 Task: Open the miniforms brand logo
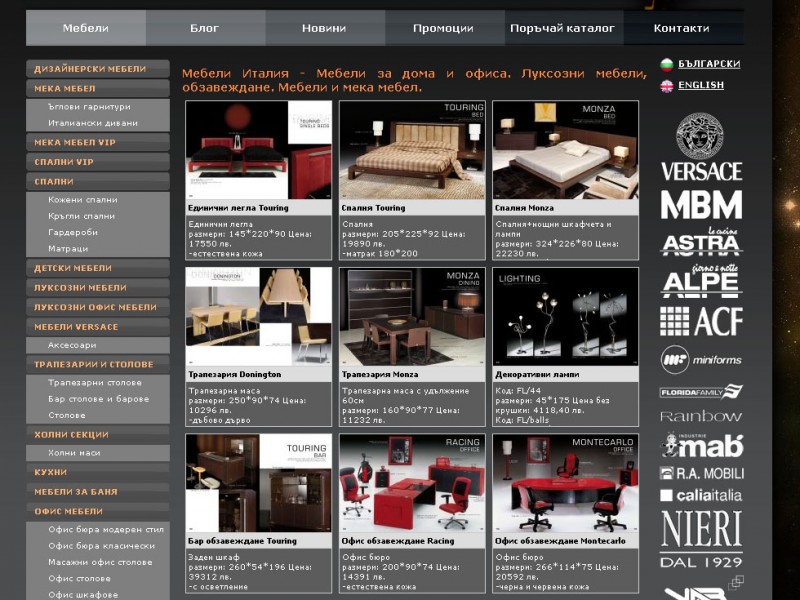click(701, 360)
